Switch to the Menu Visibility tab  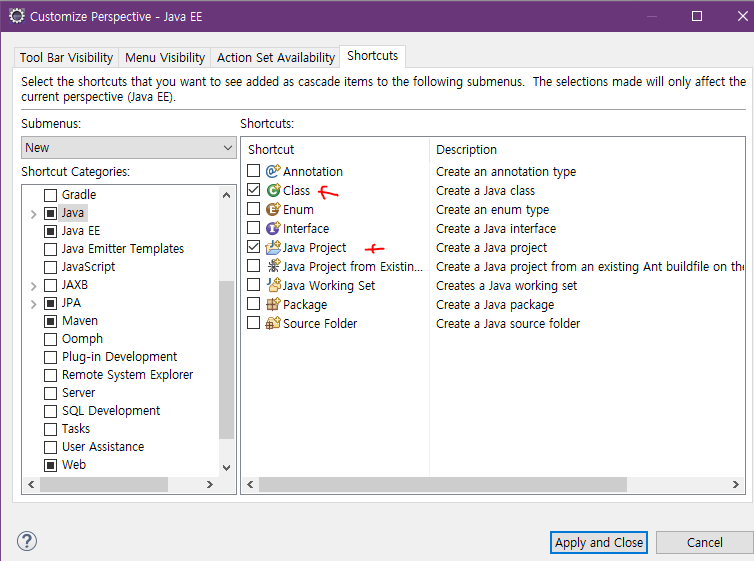[x=165, y=58]
